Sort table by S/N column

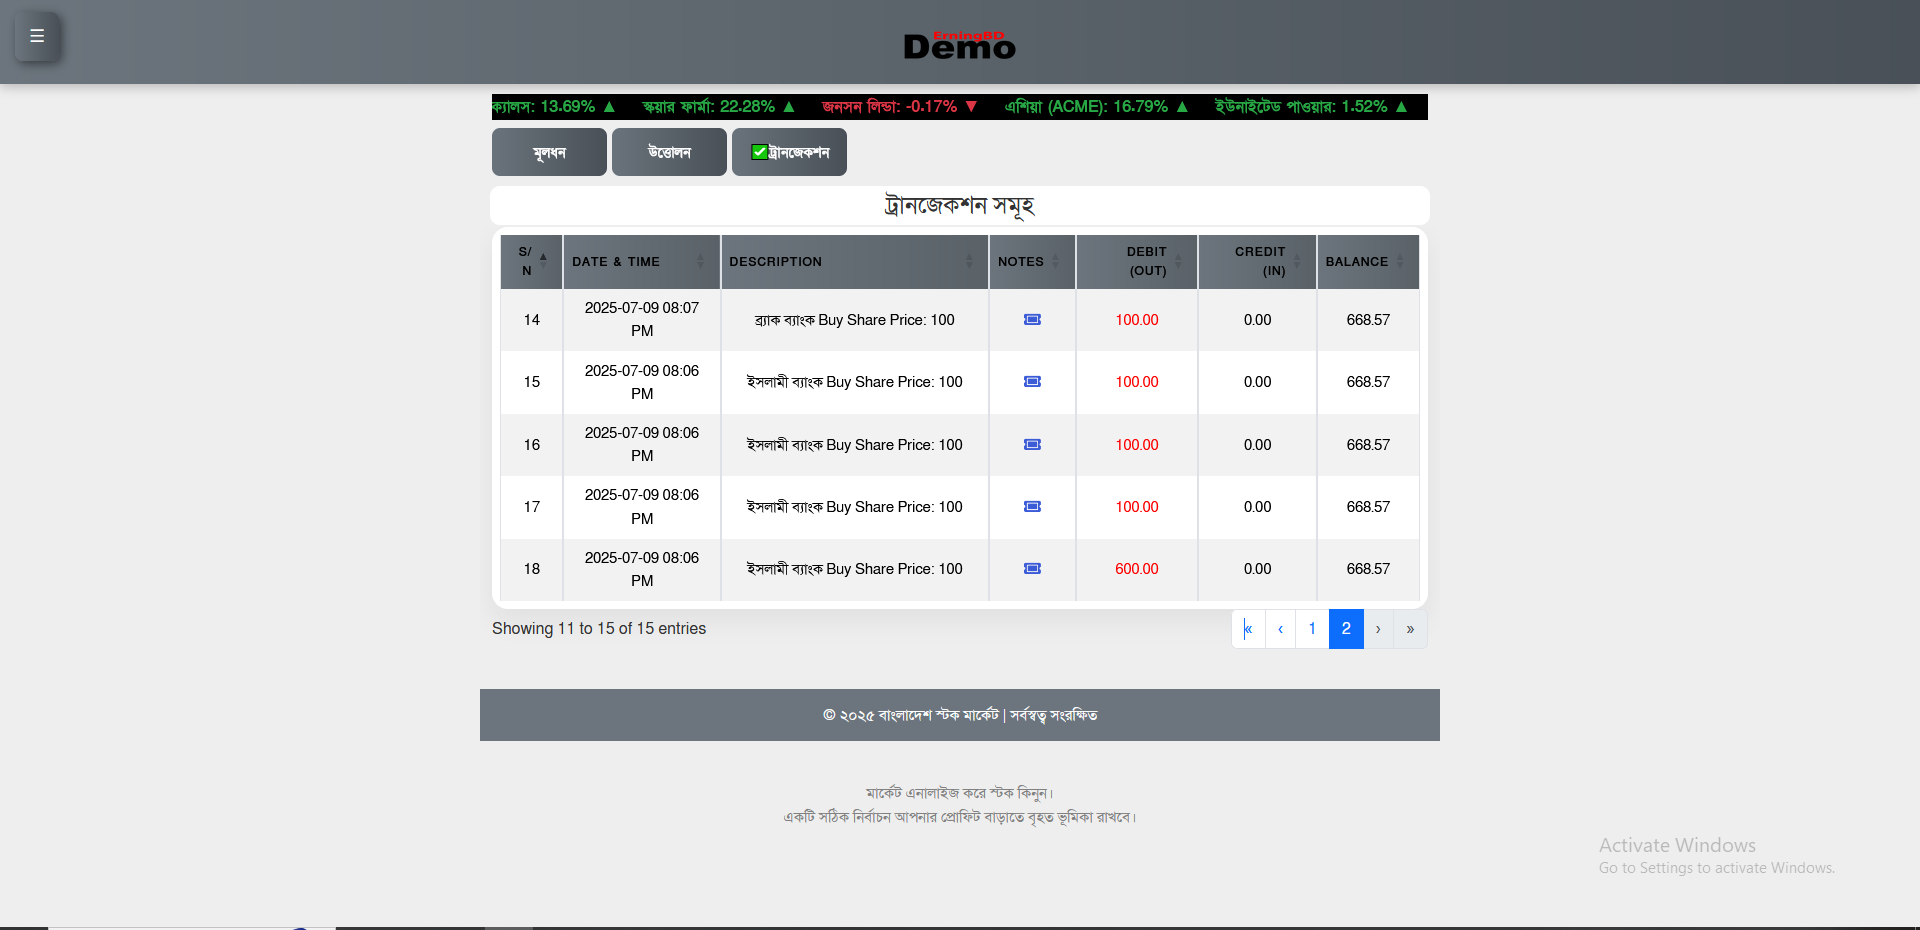[531, 262]
